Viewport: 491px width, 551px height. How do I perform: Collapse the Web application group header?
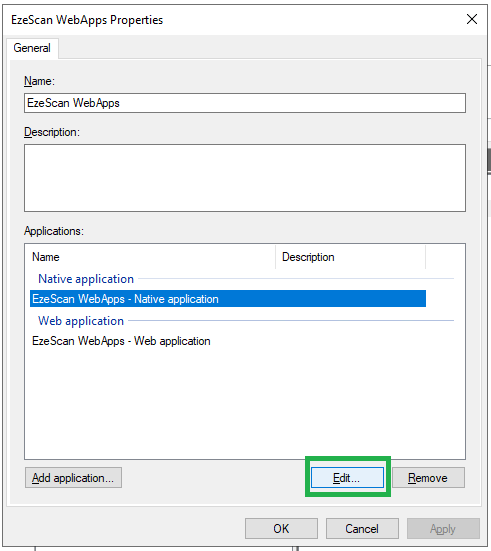click(x=81, y=321)
